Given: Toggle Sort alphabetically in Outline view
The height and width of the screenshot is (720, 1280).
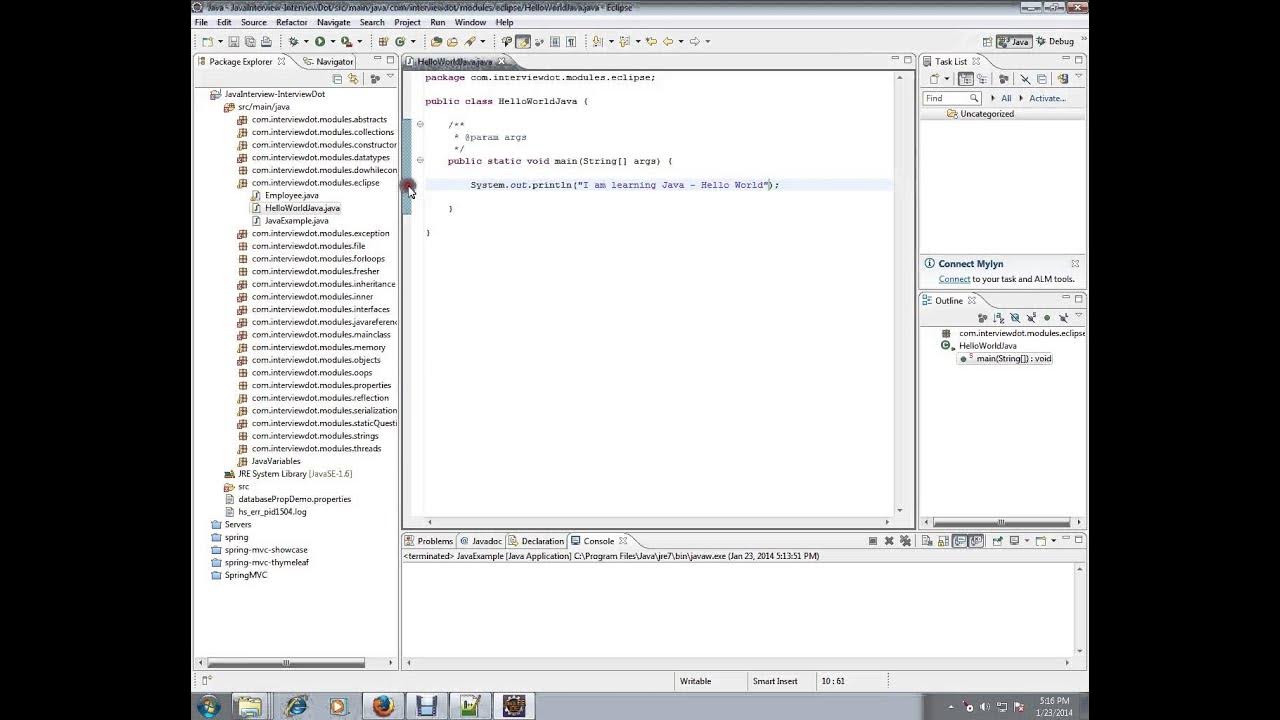Looking at the screenshot, I should click(x=998, y=318).
